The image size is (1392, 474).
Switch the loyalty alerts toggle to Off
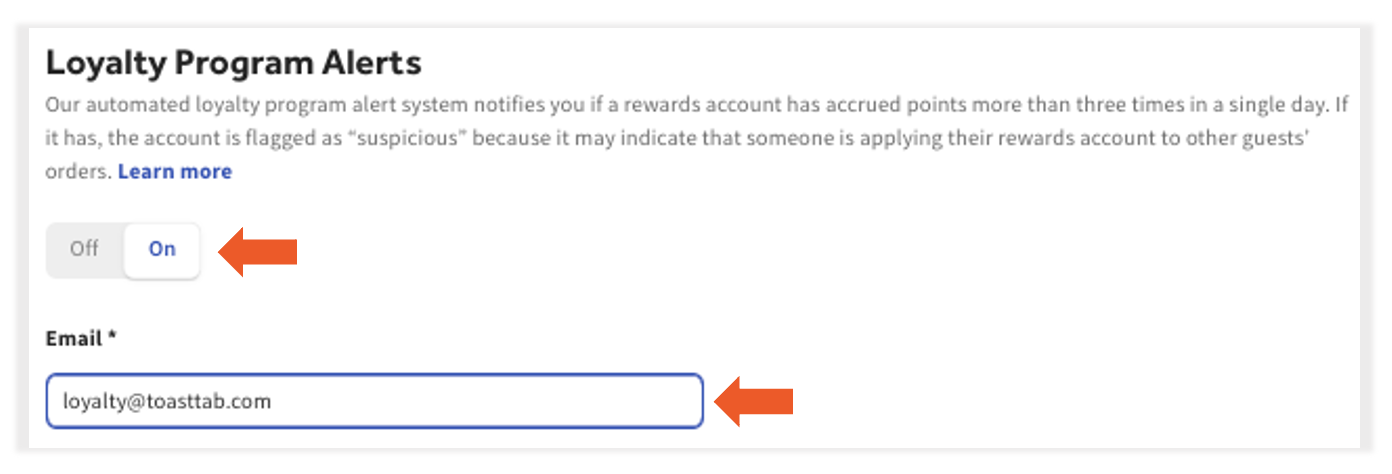pos(85,249)
